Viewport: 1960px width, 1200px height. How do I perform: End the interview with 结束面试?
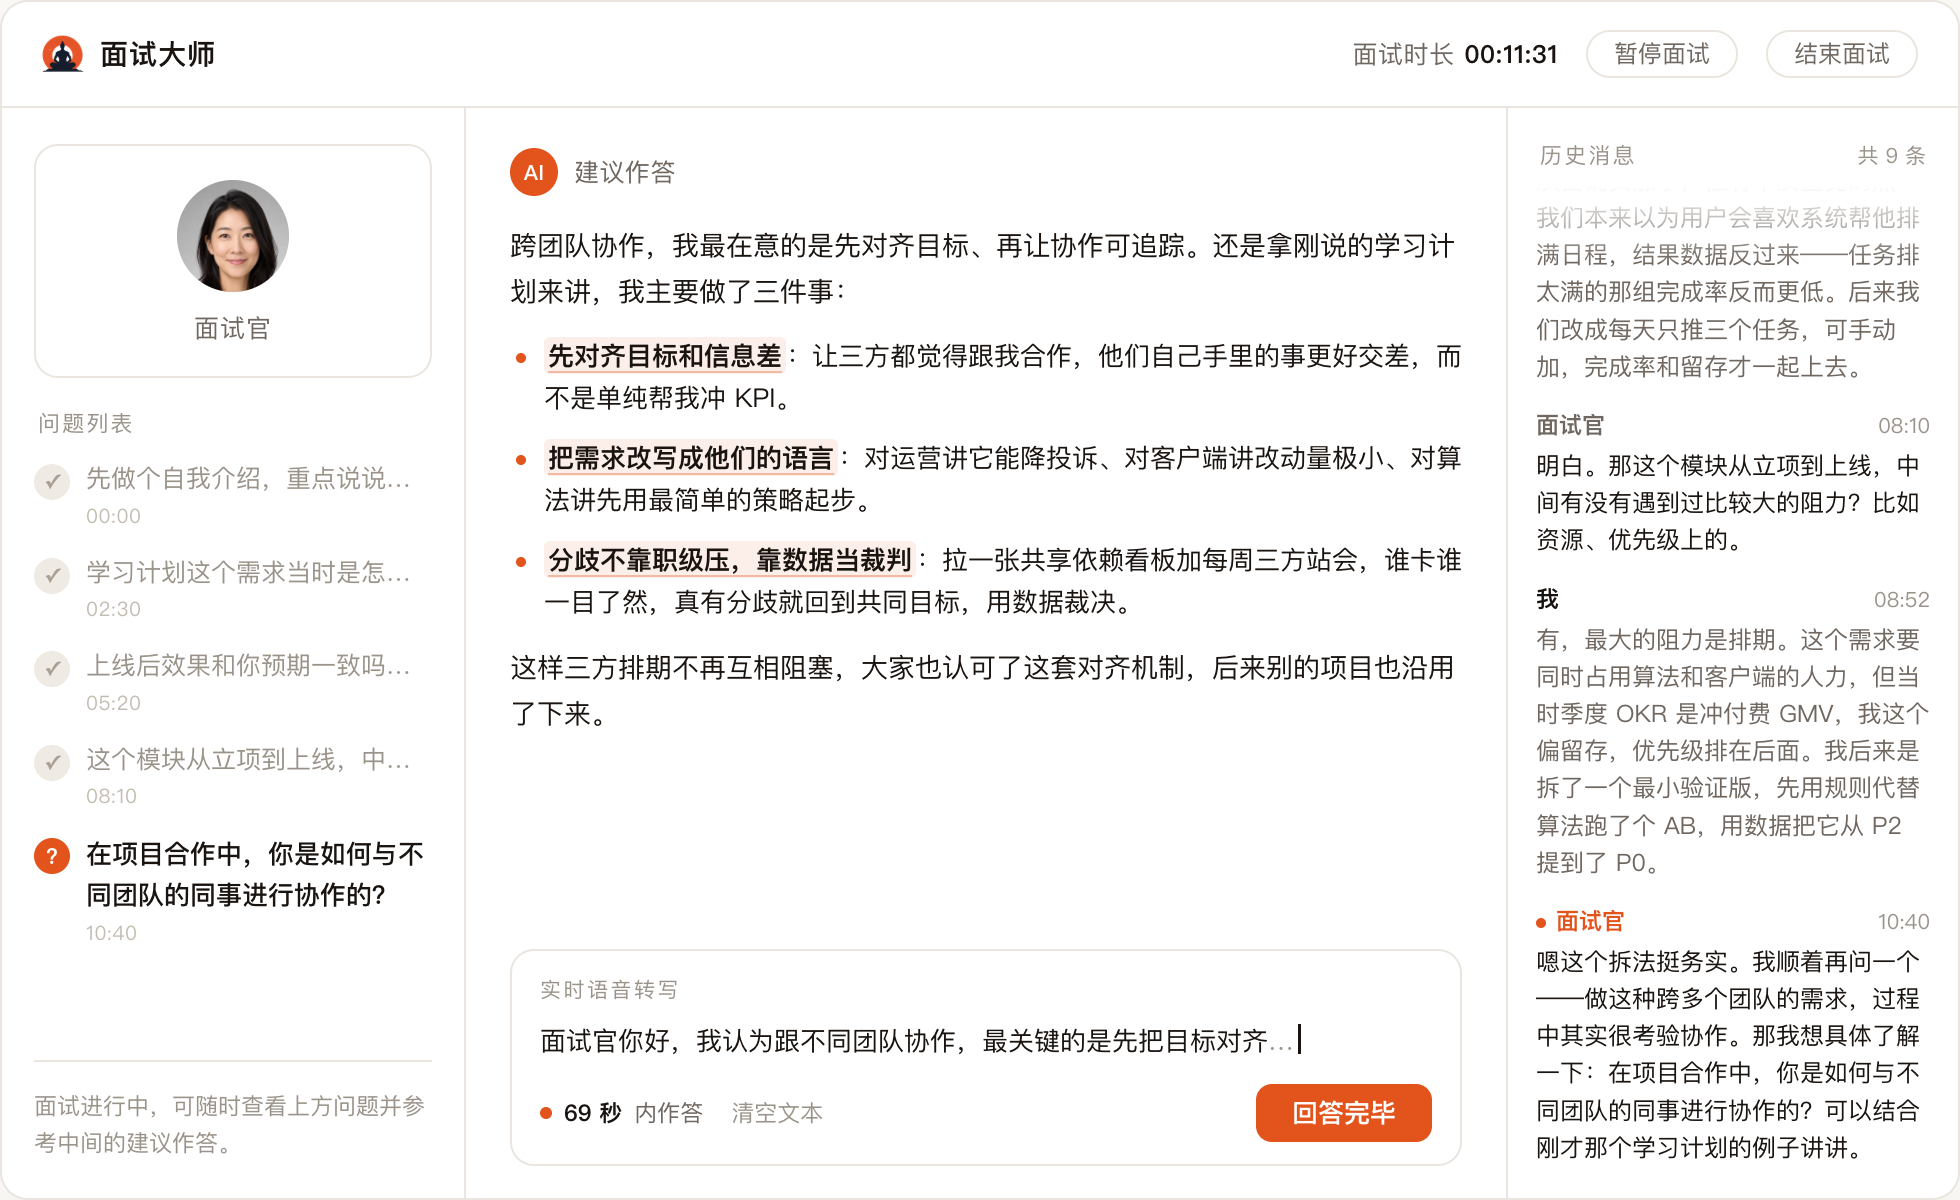click(1842, 54)
